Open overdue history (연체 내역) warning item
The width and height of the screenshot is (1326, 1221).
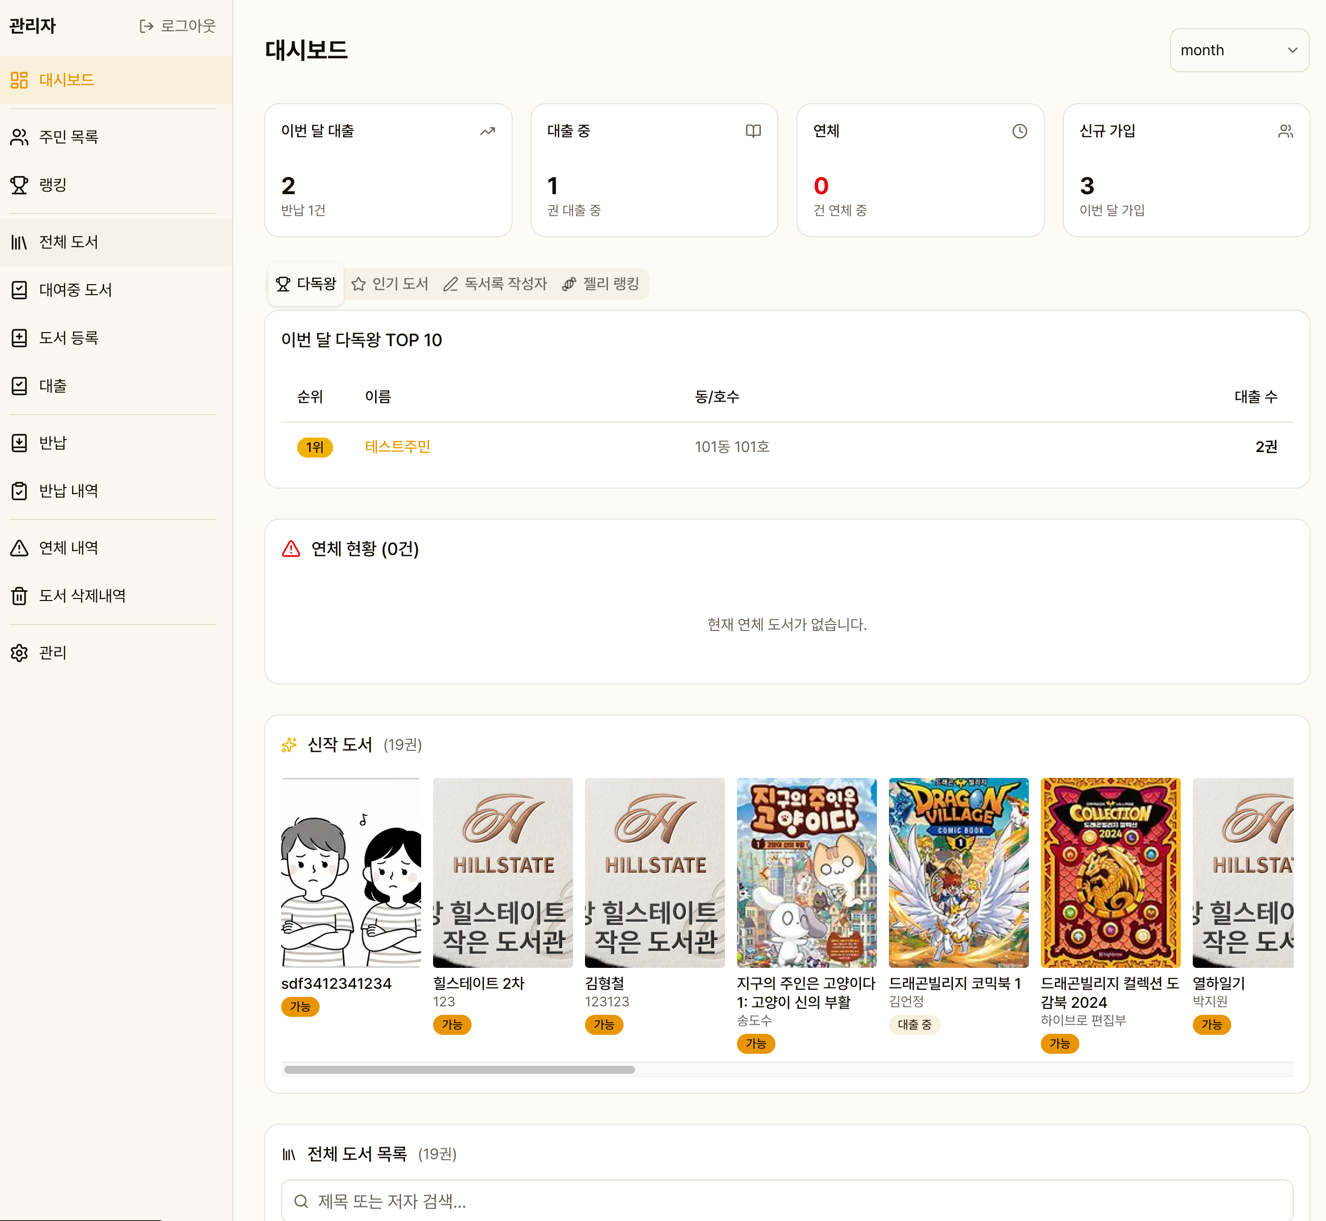[68, 548]
